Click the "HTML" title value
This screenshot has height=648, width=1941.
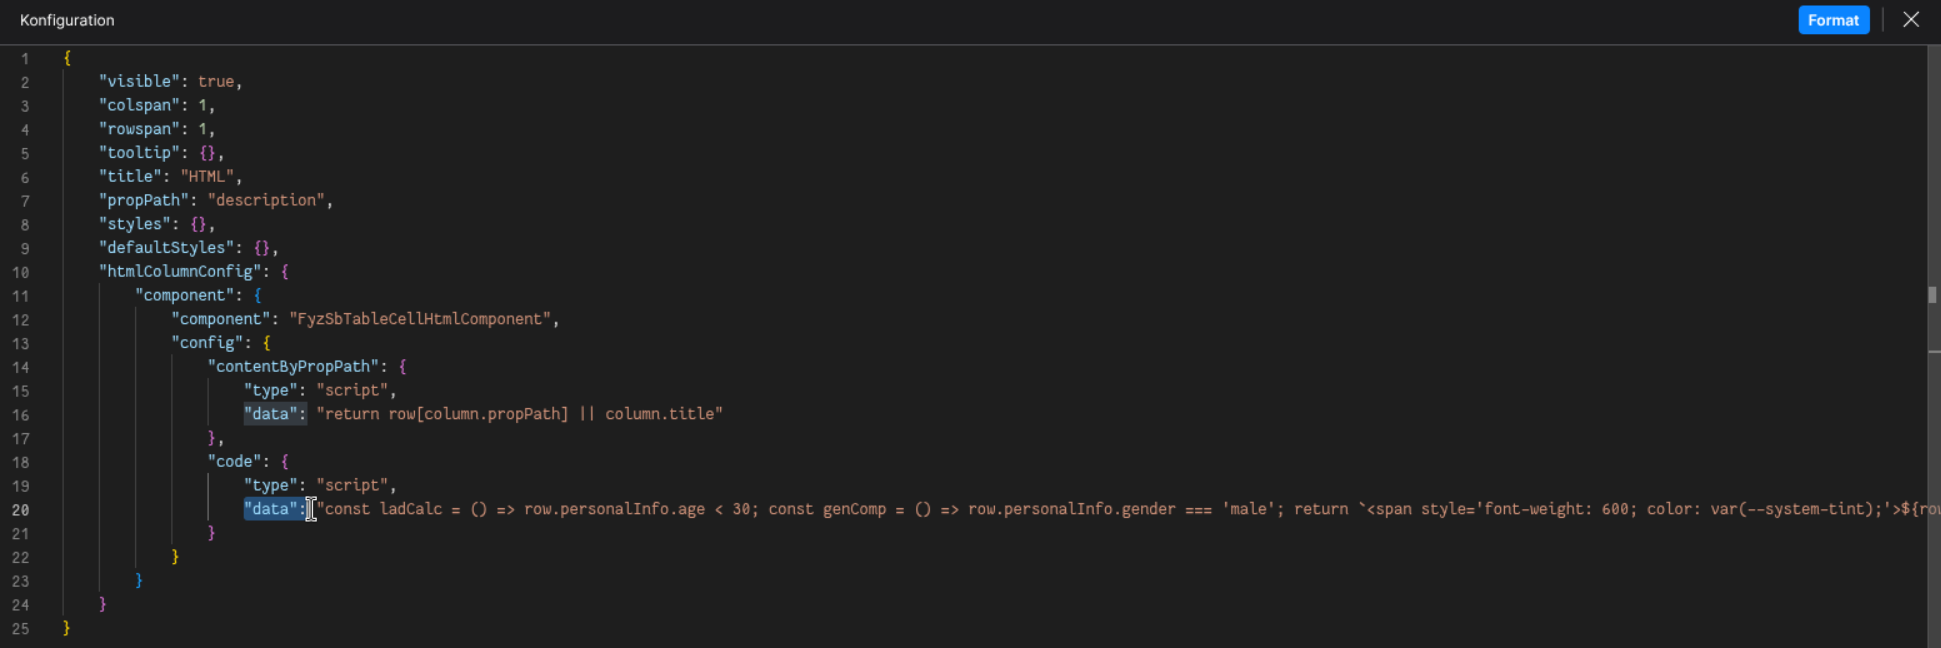point(206,176)
